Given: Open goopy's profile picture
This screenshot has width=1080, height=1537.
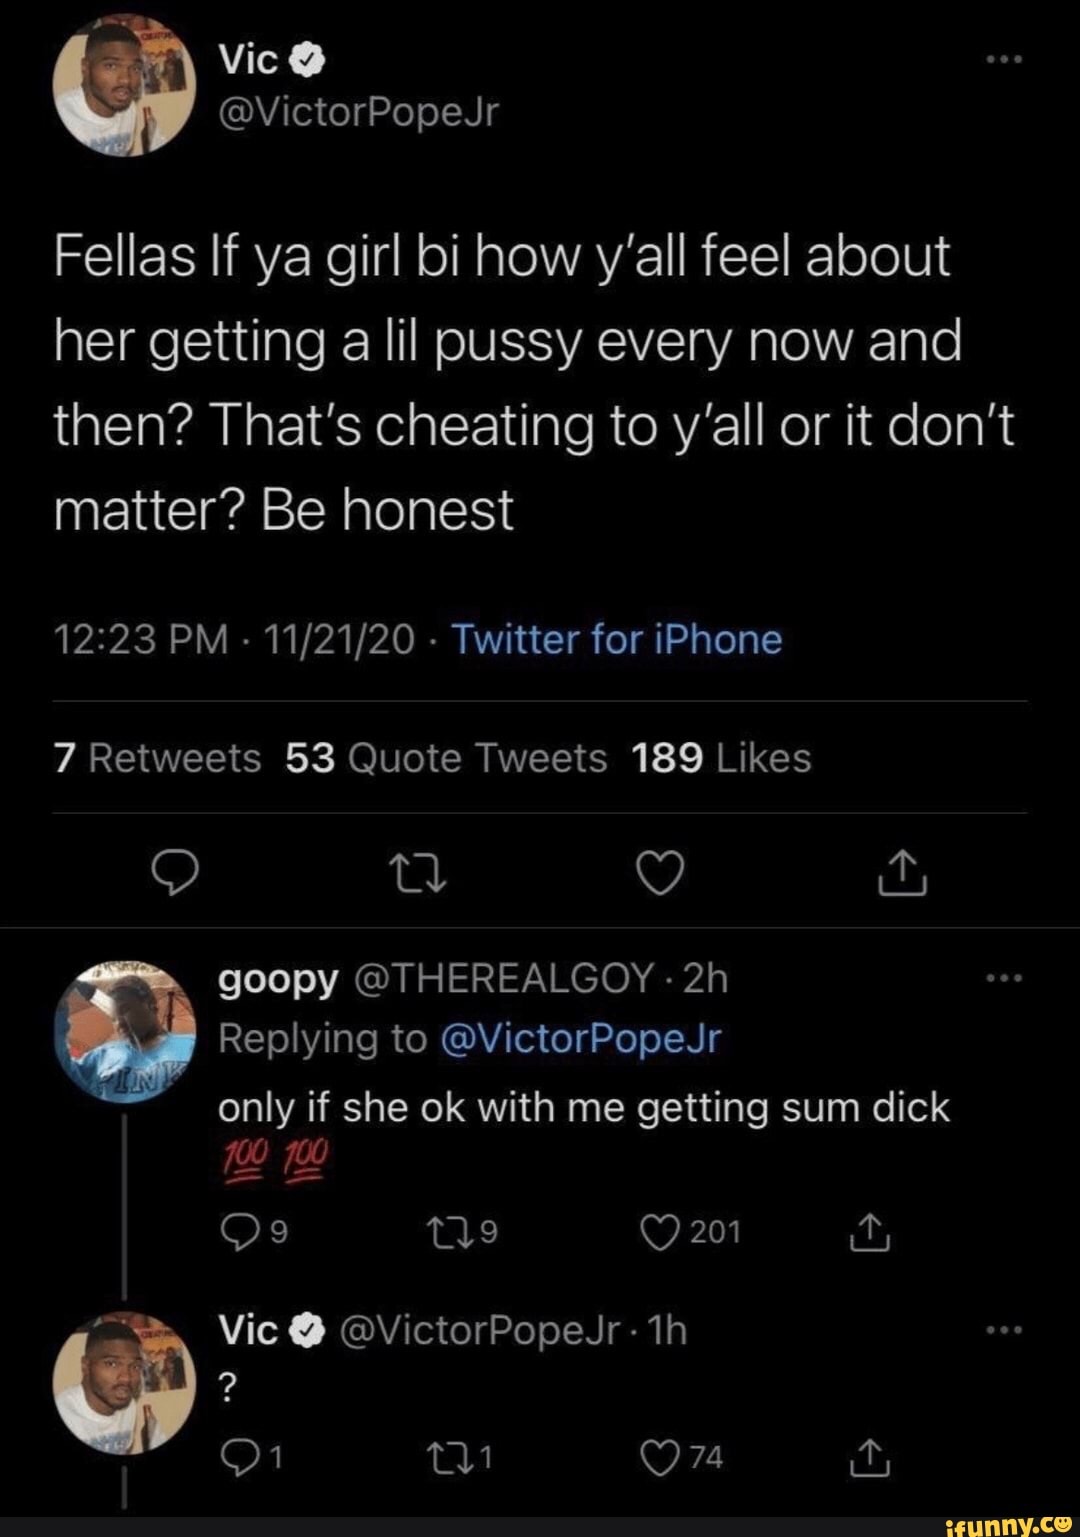Looking at the screenshot, I should pyautogui.click(x=124, y=1026).
